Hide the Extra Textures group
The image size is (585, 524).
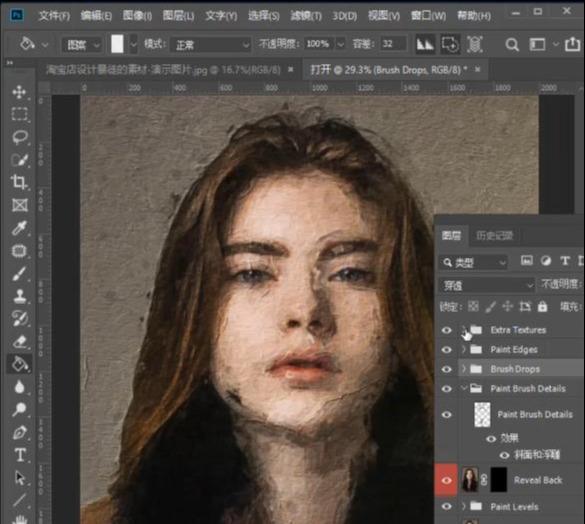(x=447, y=330)
